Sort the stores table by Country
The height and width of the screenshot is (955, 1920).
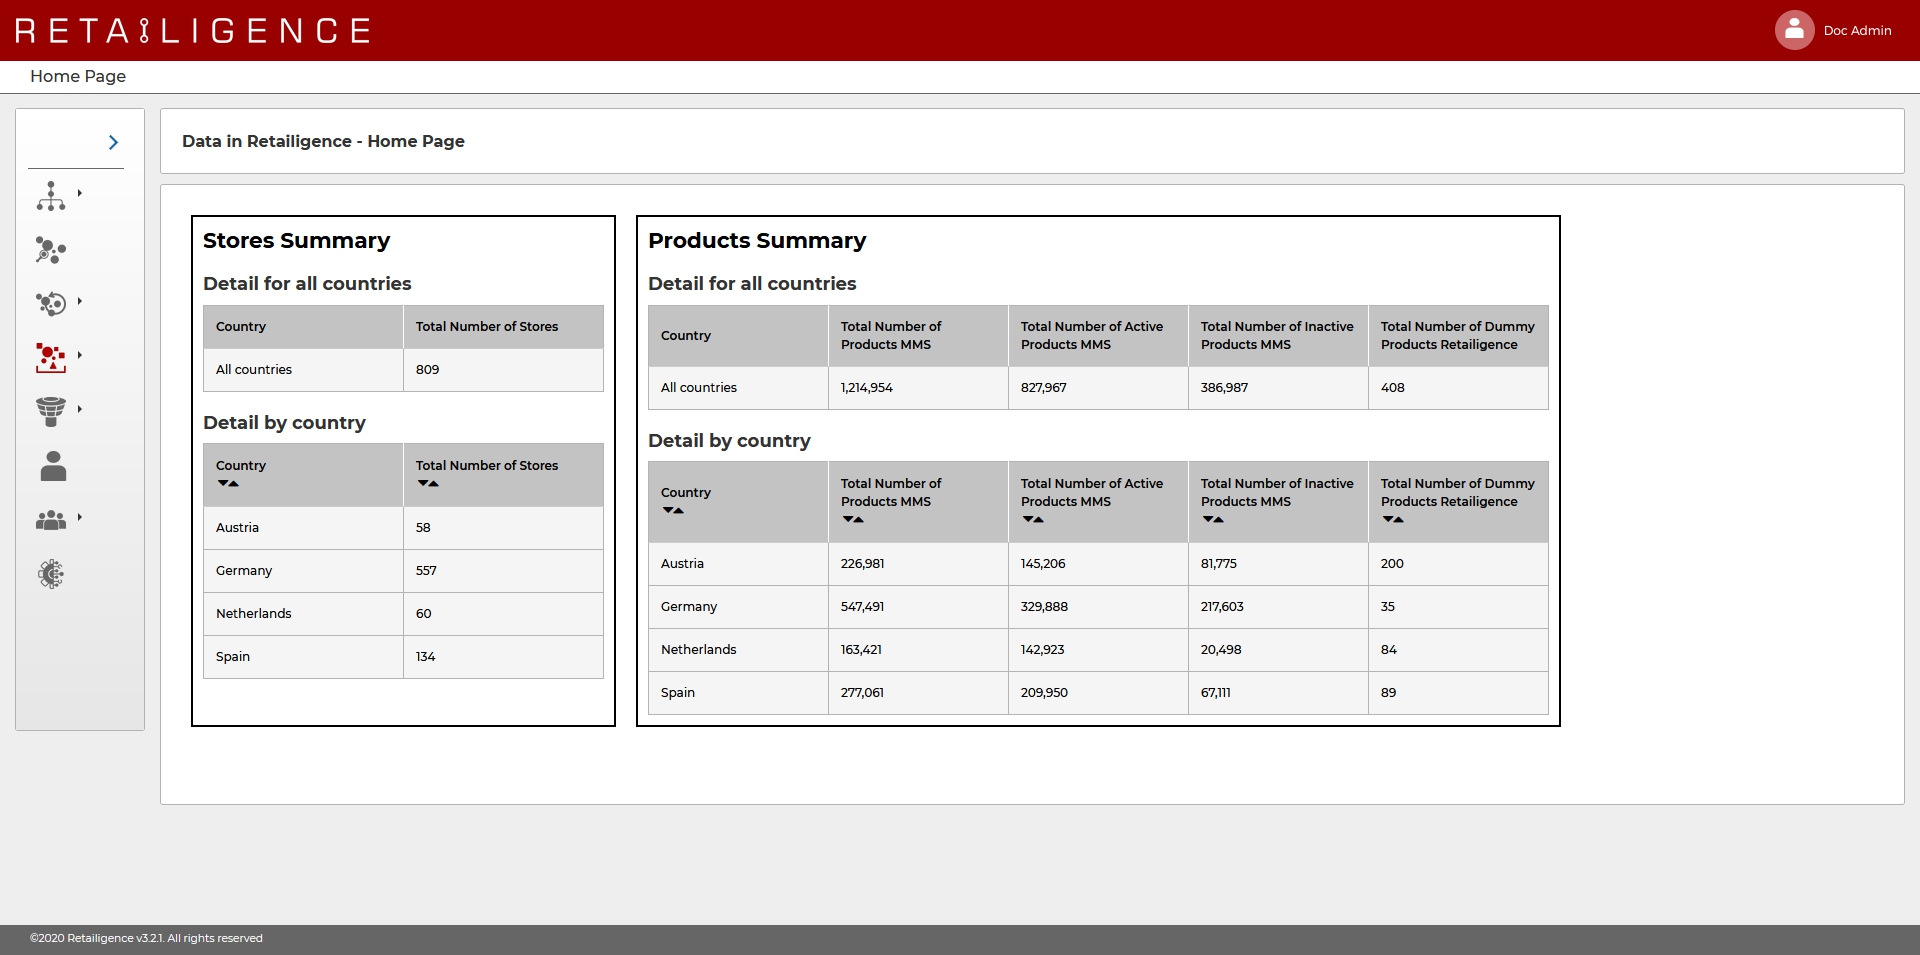[x=228, y=484]
